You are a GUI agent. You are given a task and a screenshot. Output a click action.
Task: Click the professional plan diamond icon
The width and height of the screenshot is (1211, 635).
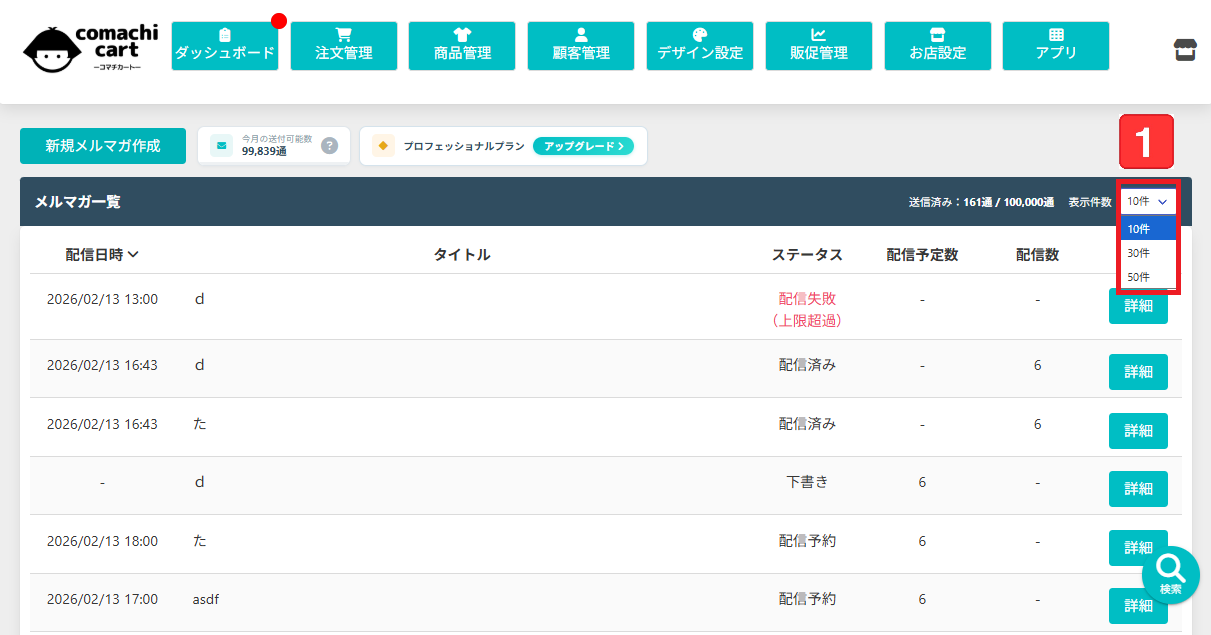pyautogui.click(x=383, y=146)
